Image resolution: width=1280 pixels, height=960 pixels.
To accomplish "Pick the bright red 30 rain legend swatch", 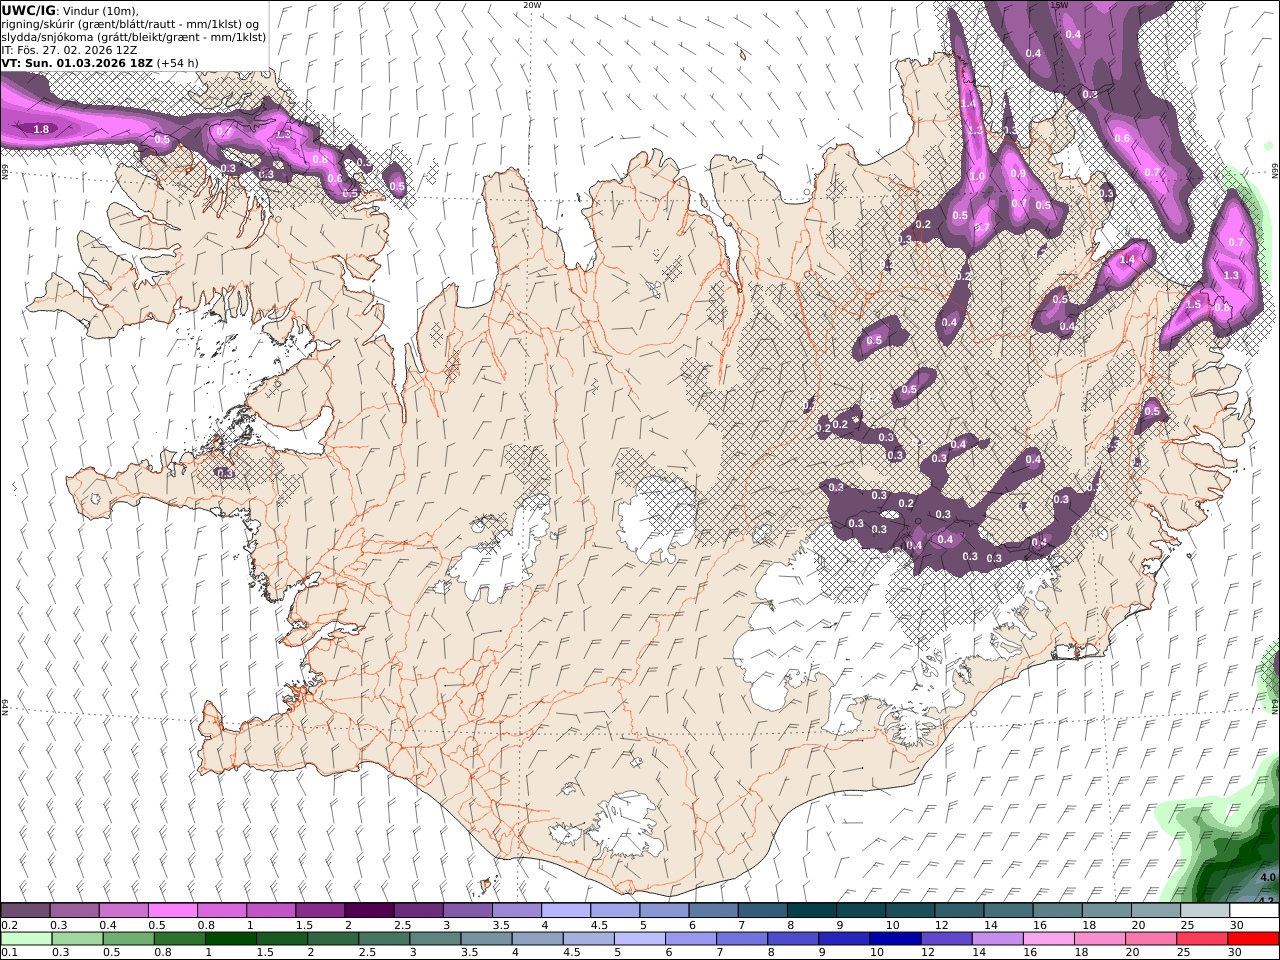I will 1252,938.
